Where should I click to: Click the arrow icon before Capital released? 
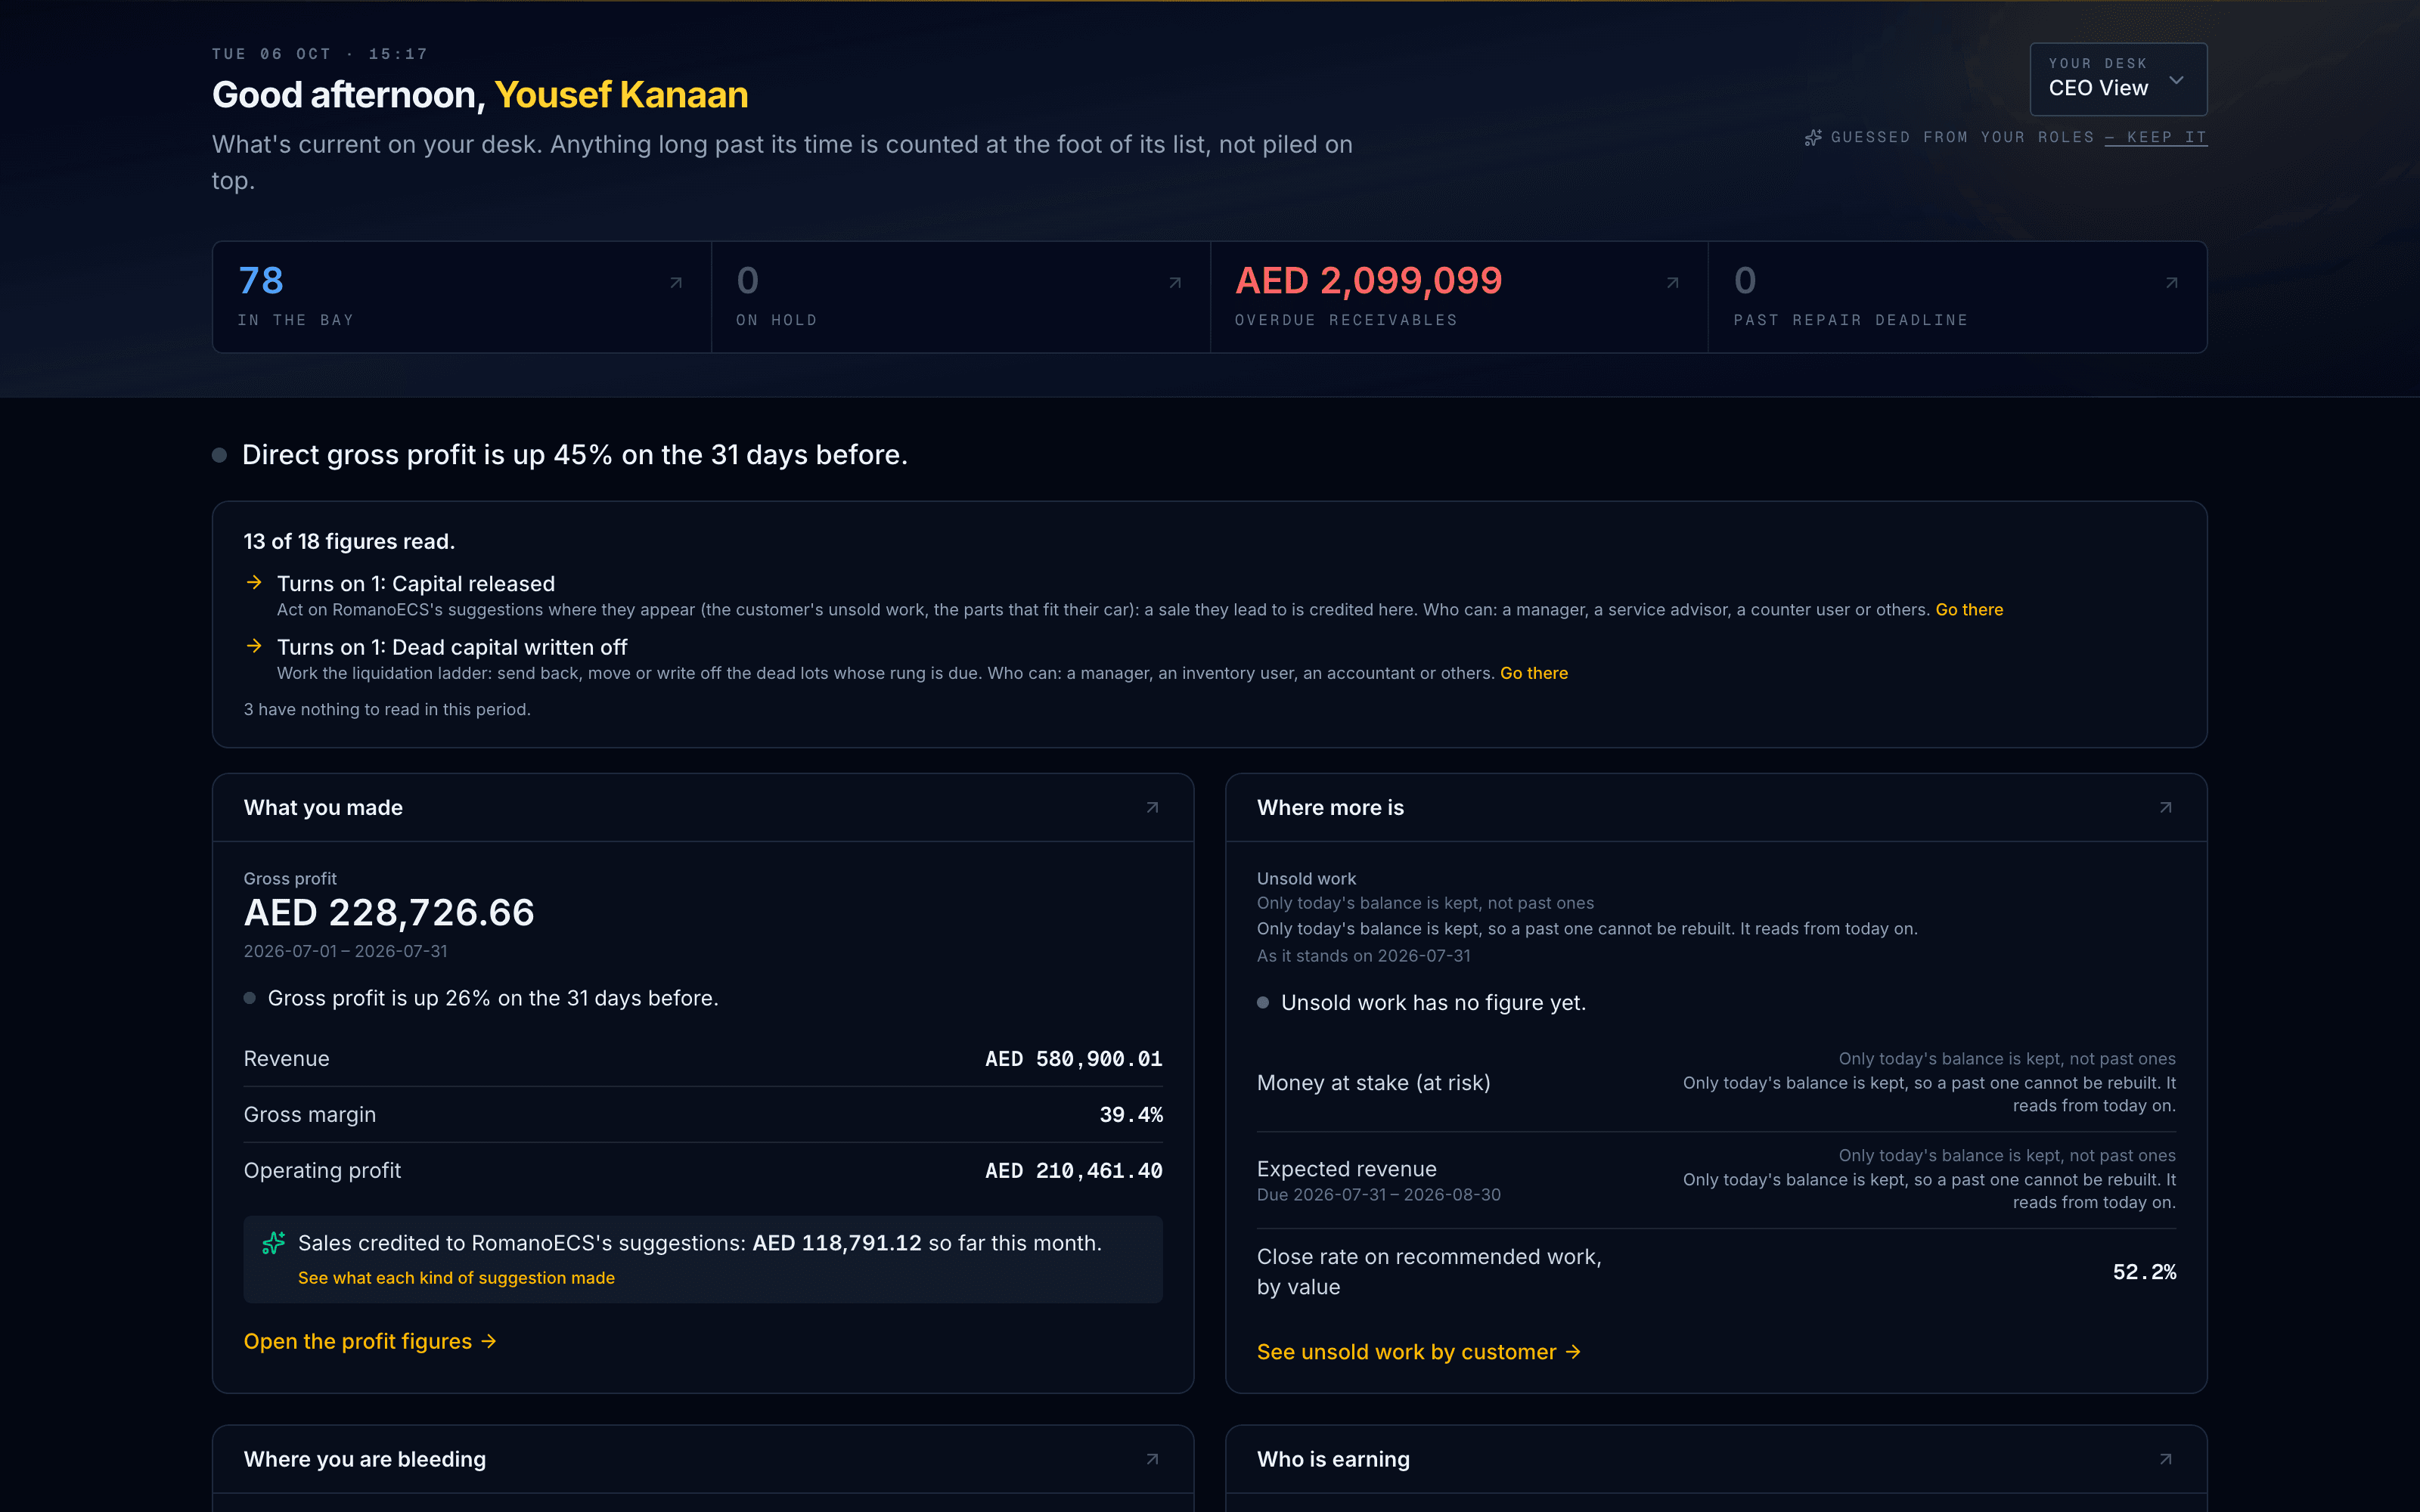point(254,582)
